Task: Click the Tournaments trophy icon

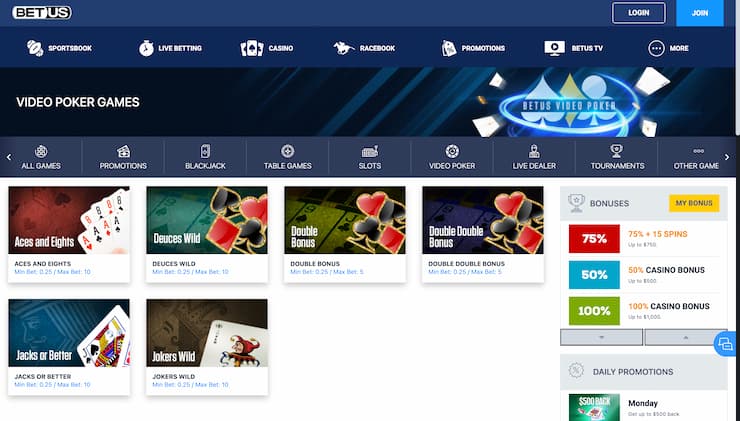Action: pyautogui.click(x=616, y=151)
